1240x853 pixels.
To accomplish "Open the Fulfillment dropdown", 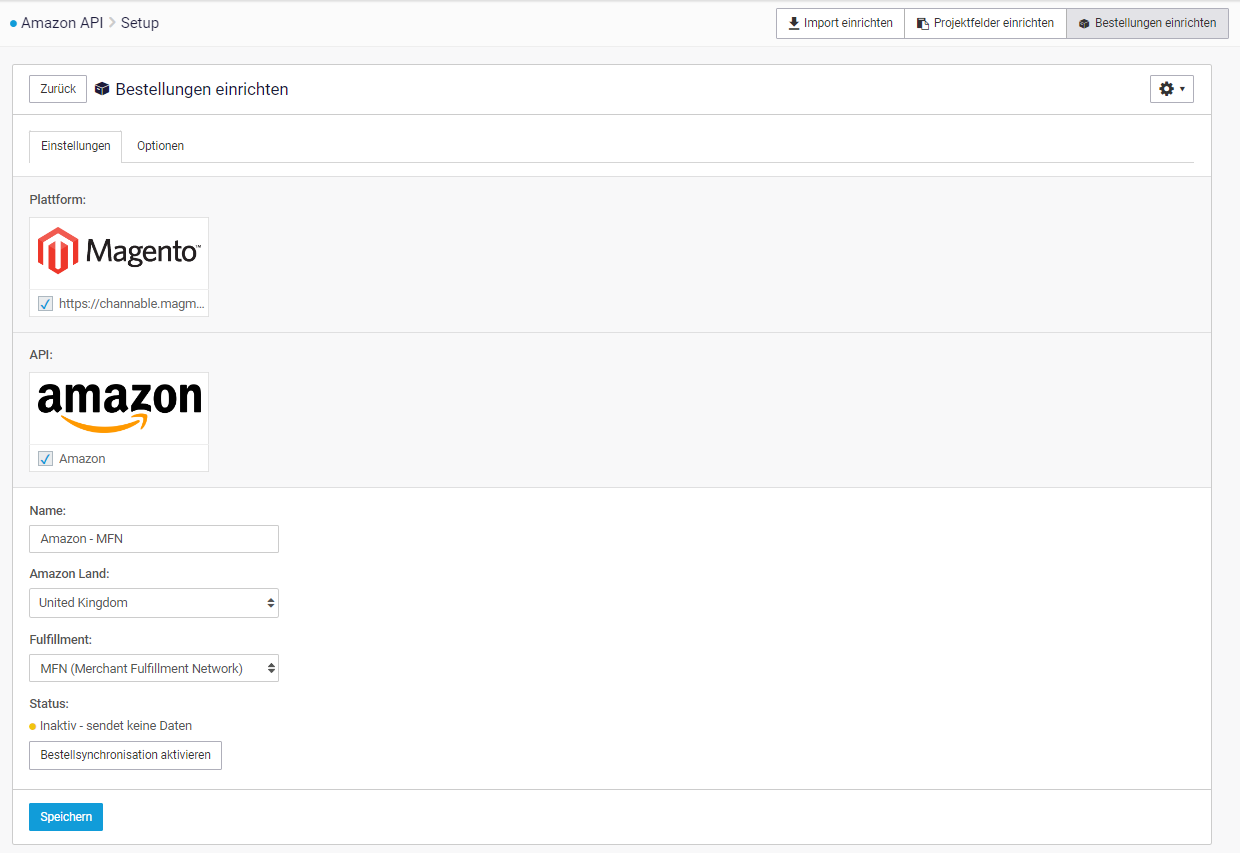I will (154, 668).
